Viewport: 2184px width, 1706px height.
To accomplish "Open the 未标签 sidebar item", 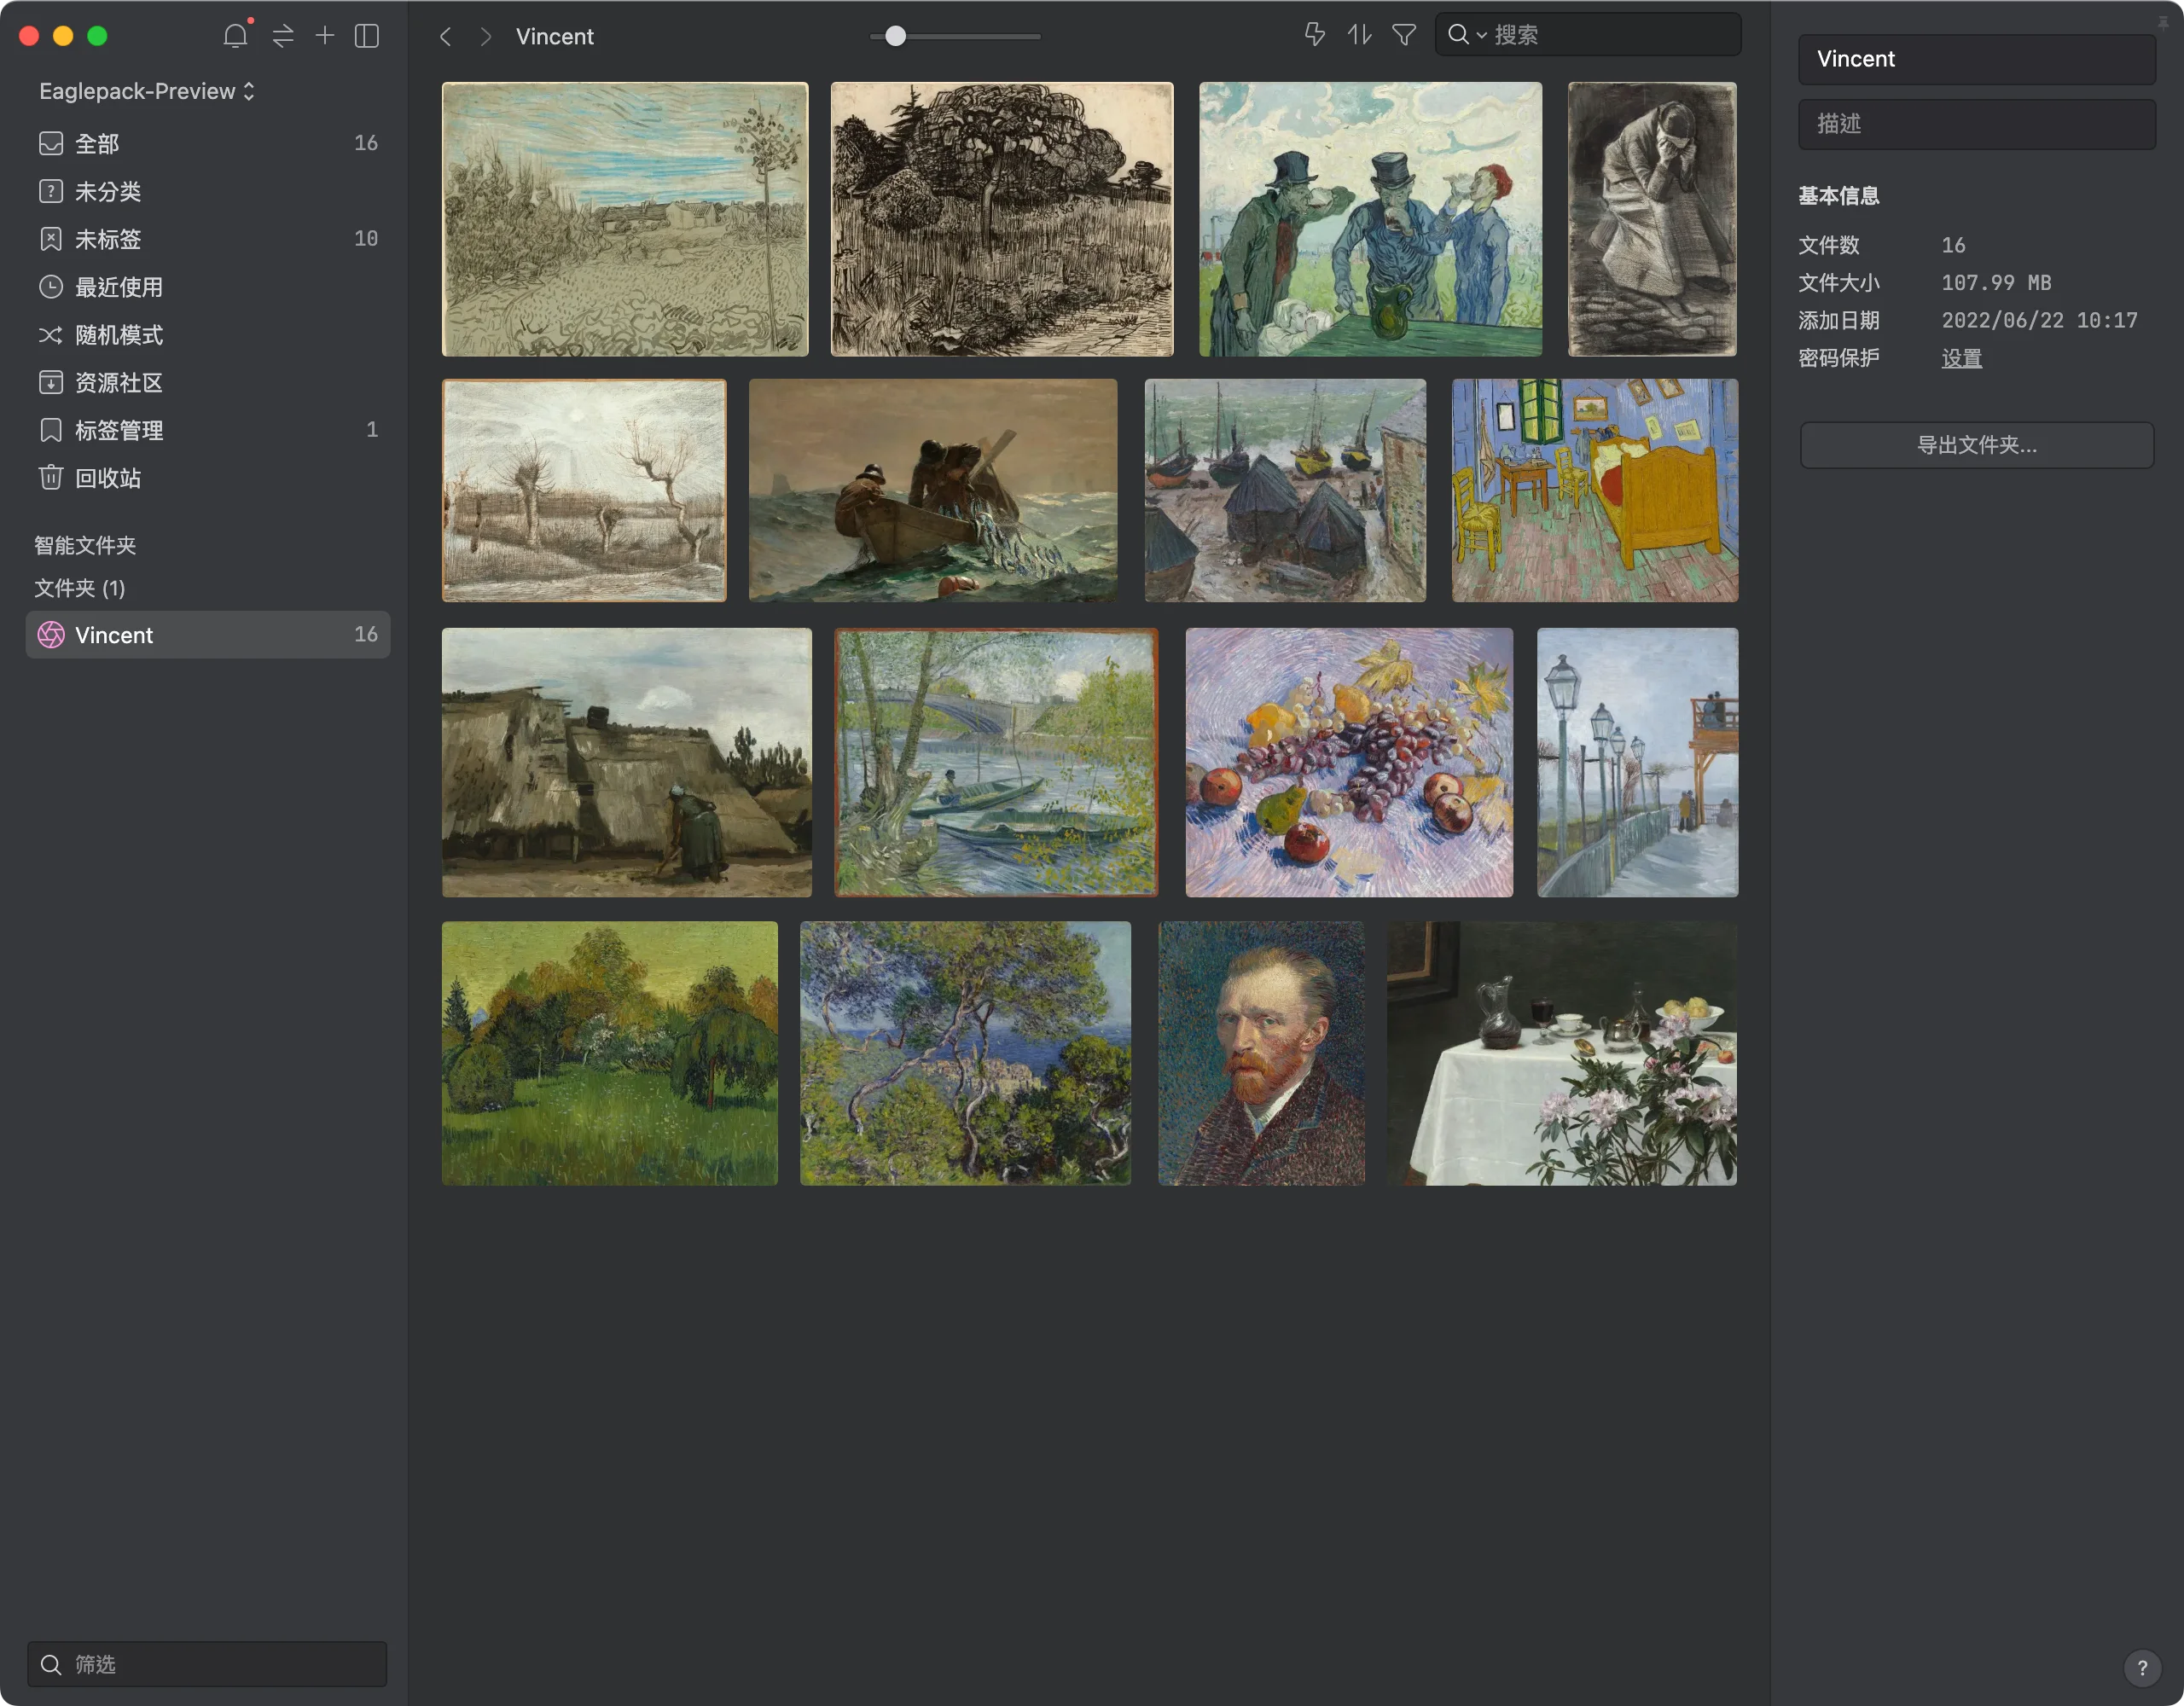I will pyautogui.click(x=108, y=239).
